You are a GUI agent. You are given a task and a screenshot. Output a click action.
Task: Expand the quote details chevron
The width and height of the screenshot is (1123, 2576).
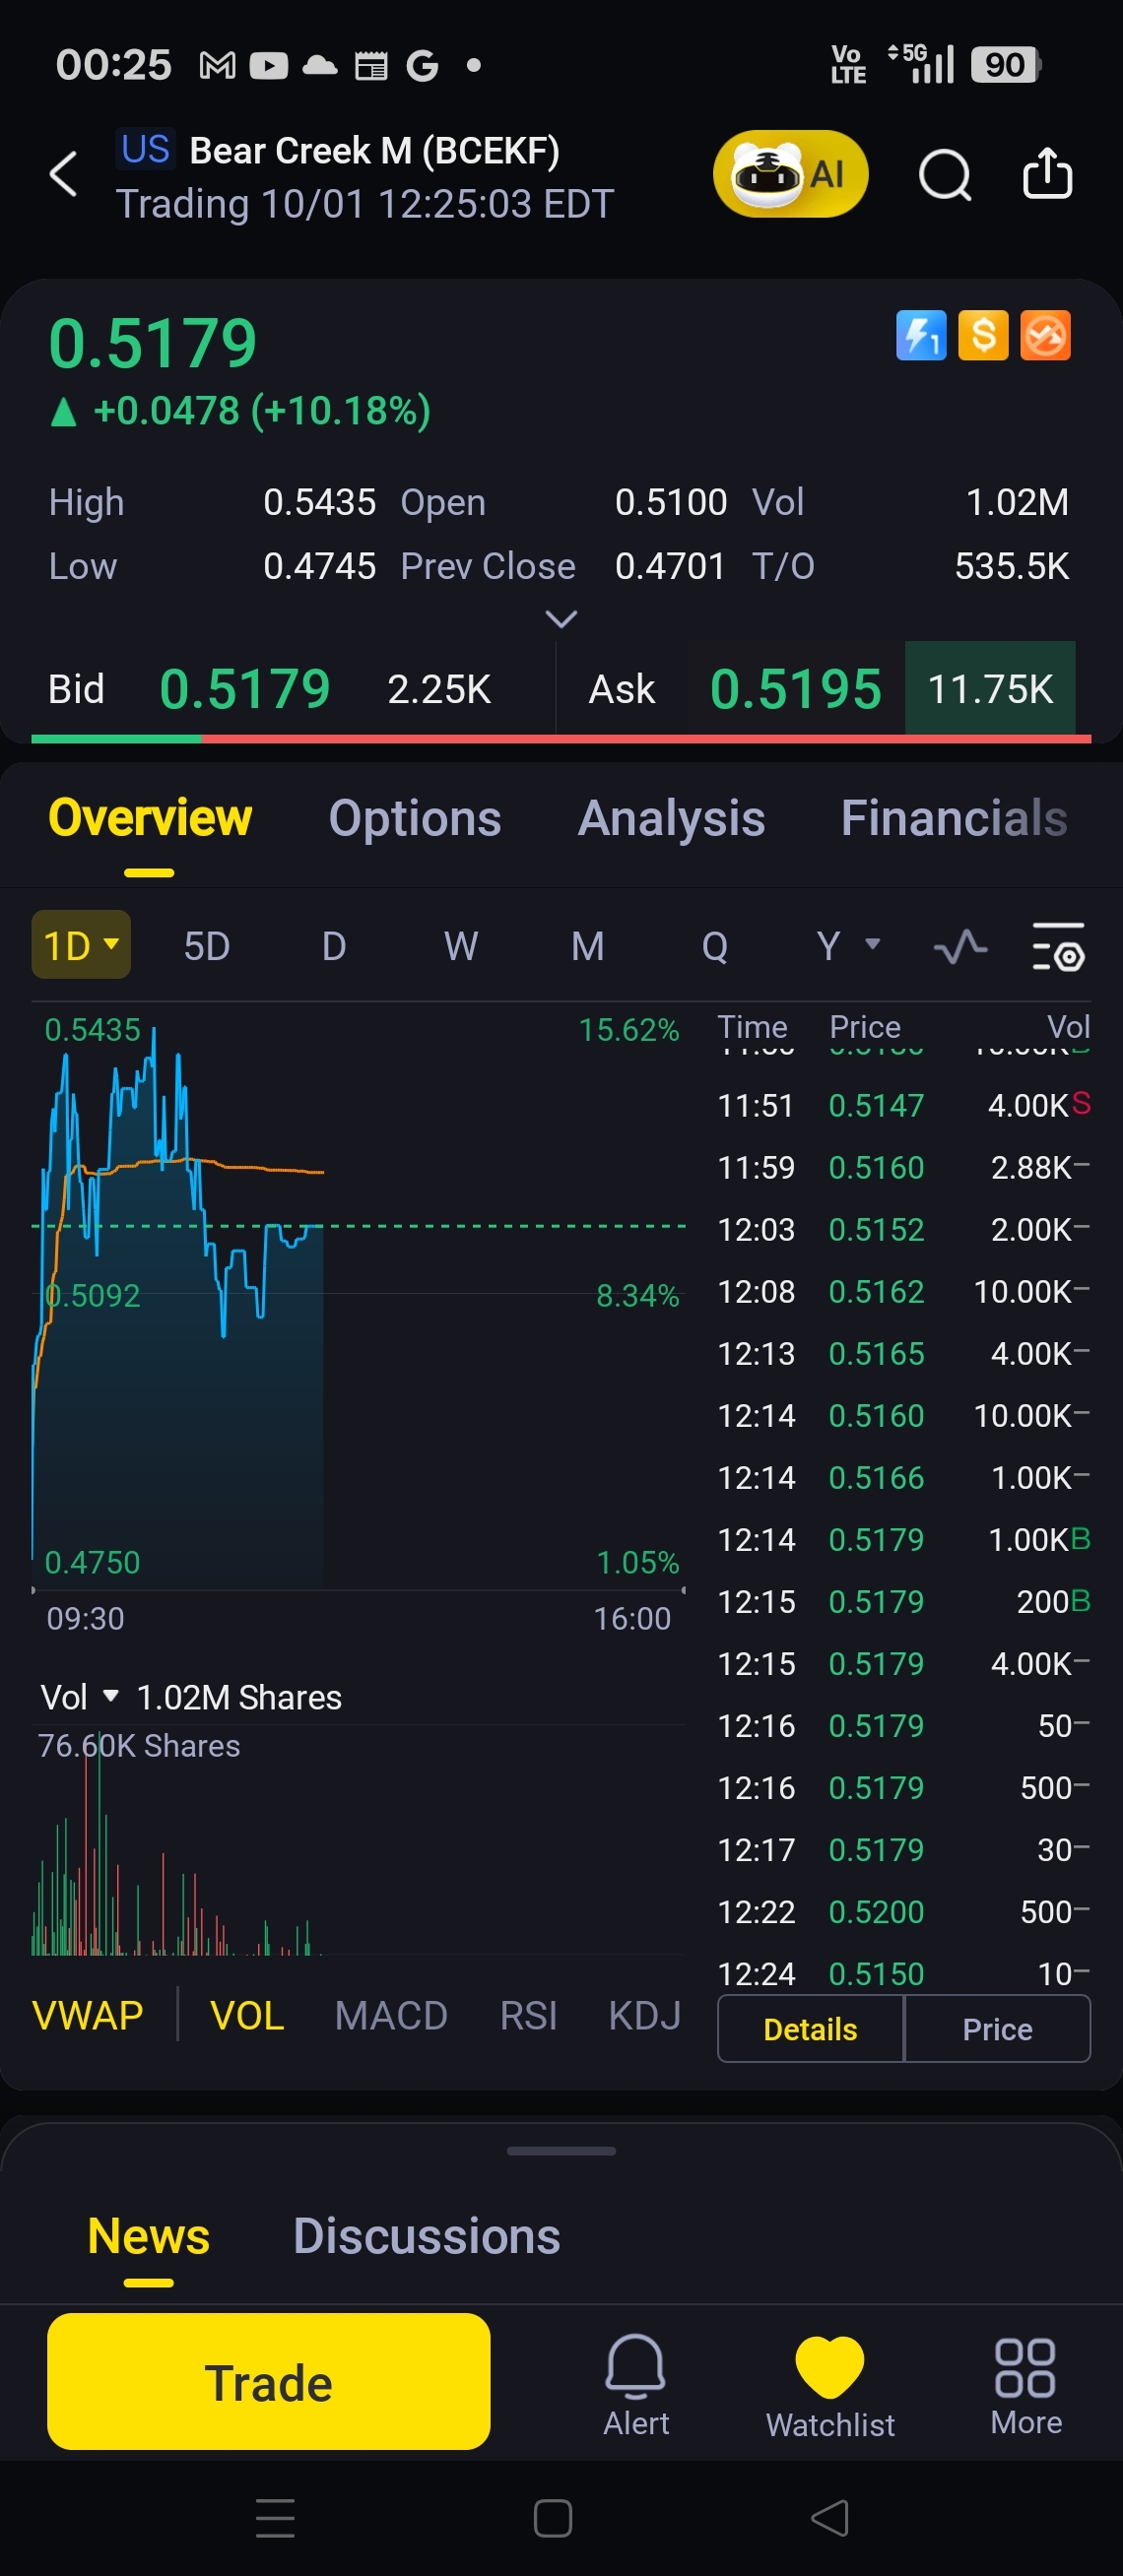(561, 619)
